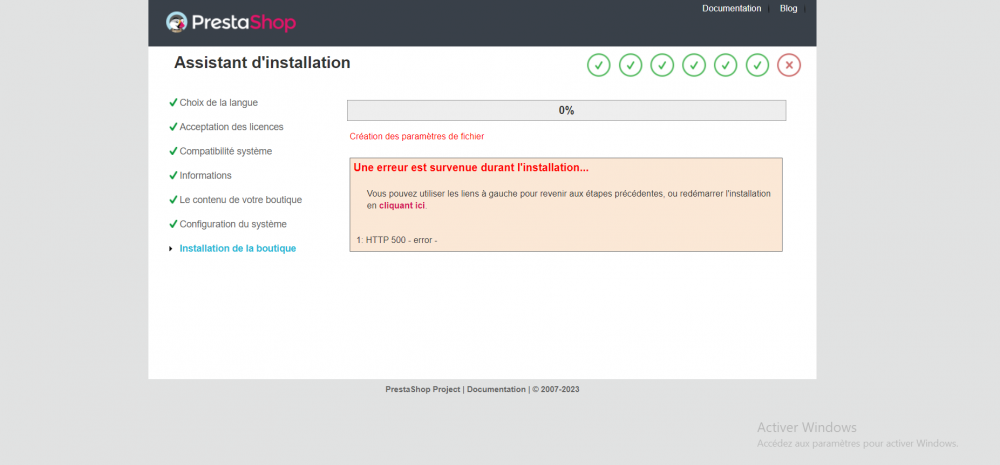The height and width of the screenshot is (465, 1000).
Task: Select Installation de la boutique step
Action: [238, 249]
